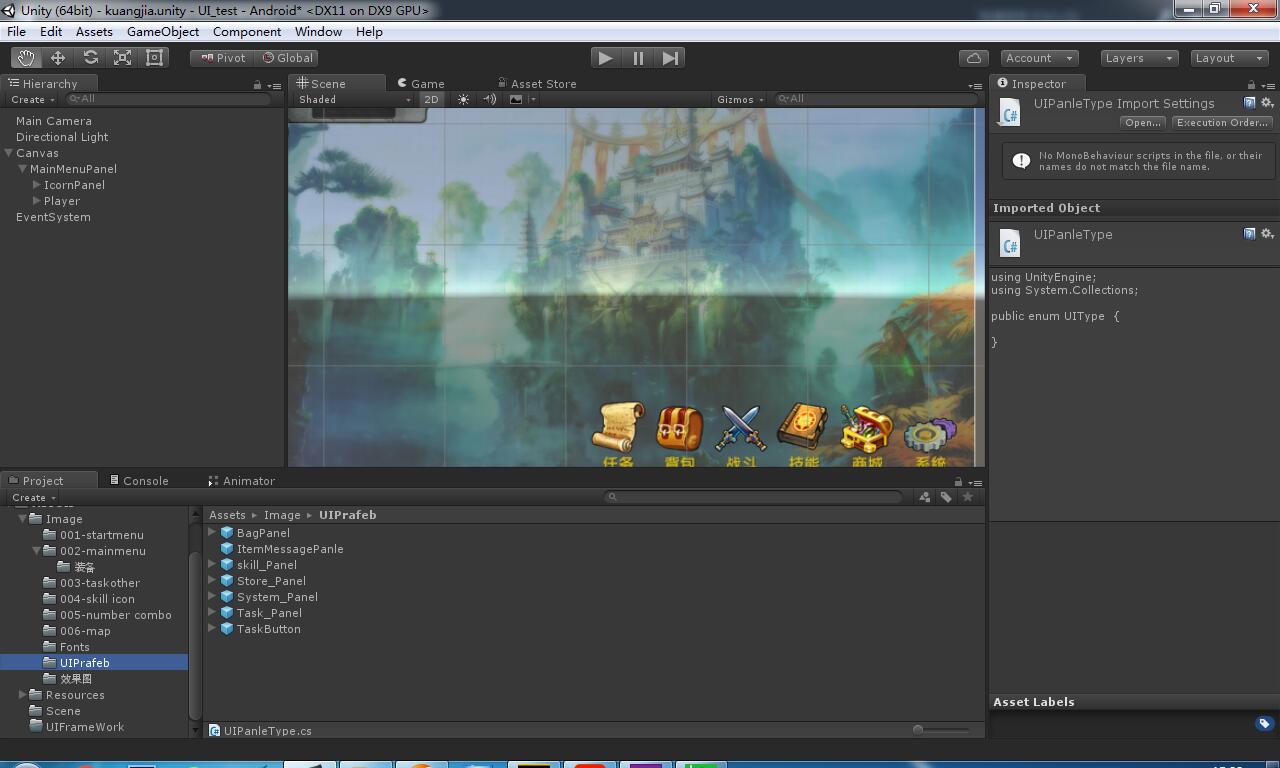This screenshot has width=1280, height=768.
Task: Toggle Global/Local handle rotation
Action: tap(287, 58)
